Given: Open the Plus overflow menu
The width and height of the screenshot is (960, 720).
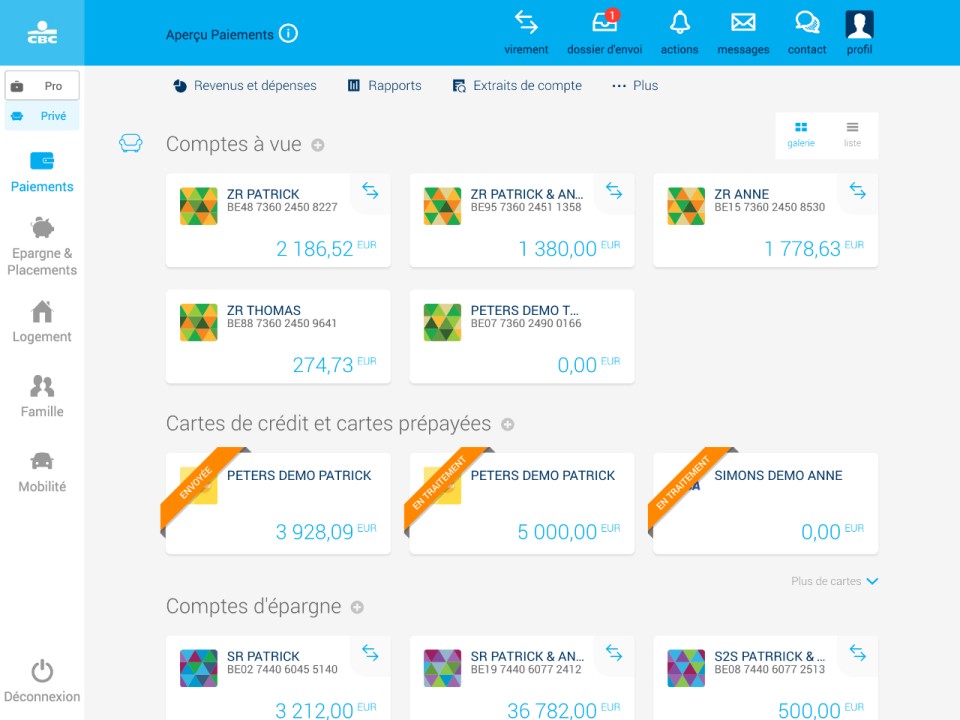Looking at the screenshot, I should (635, 86).
